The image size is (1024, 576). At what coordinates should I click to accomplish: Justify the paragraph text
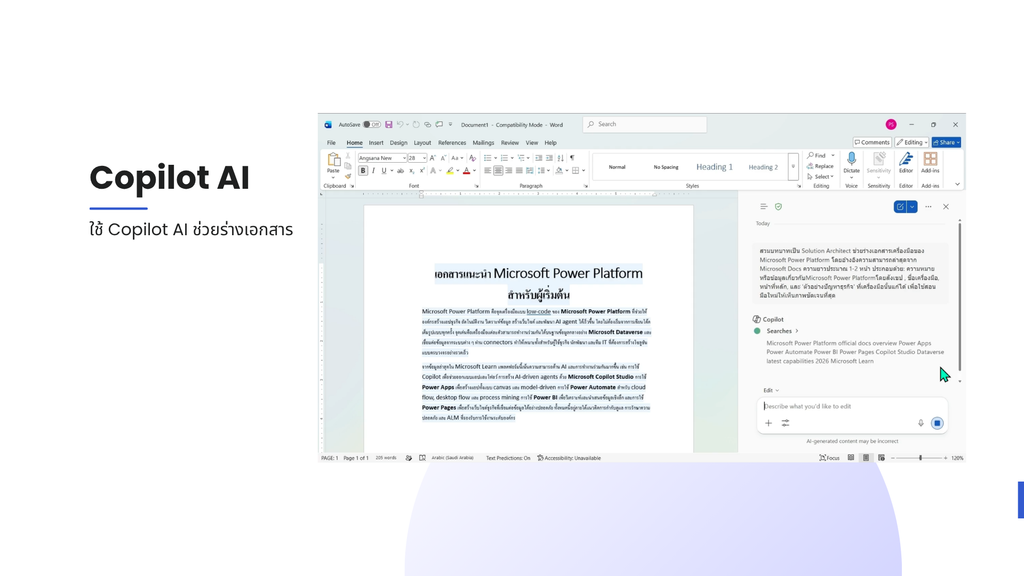519,171
